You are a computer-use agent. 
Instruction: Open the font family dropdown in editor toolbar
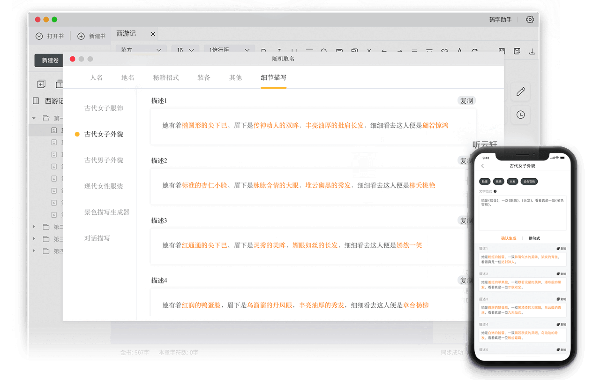tap(141, 49)
